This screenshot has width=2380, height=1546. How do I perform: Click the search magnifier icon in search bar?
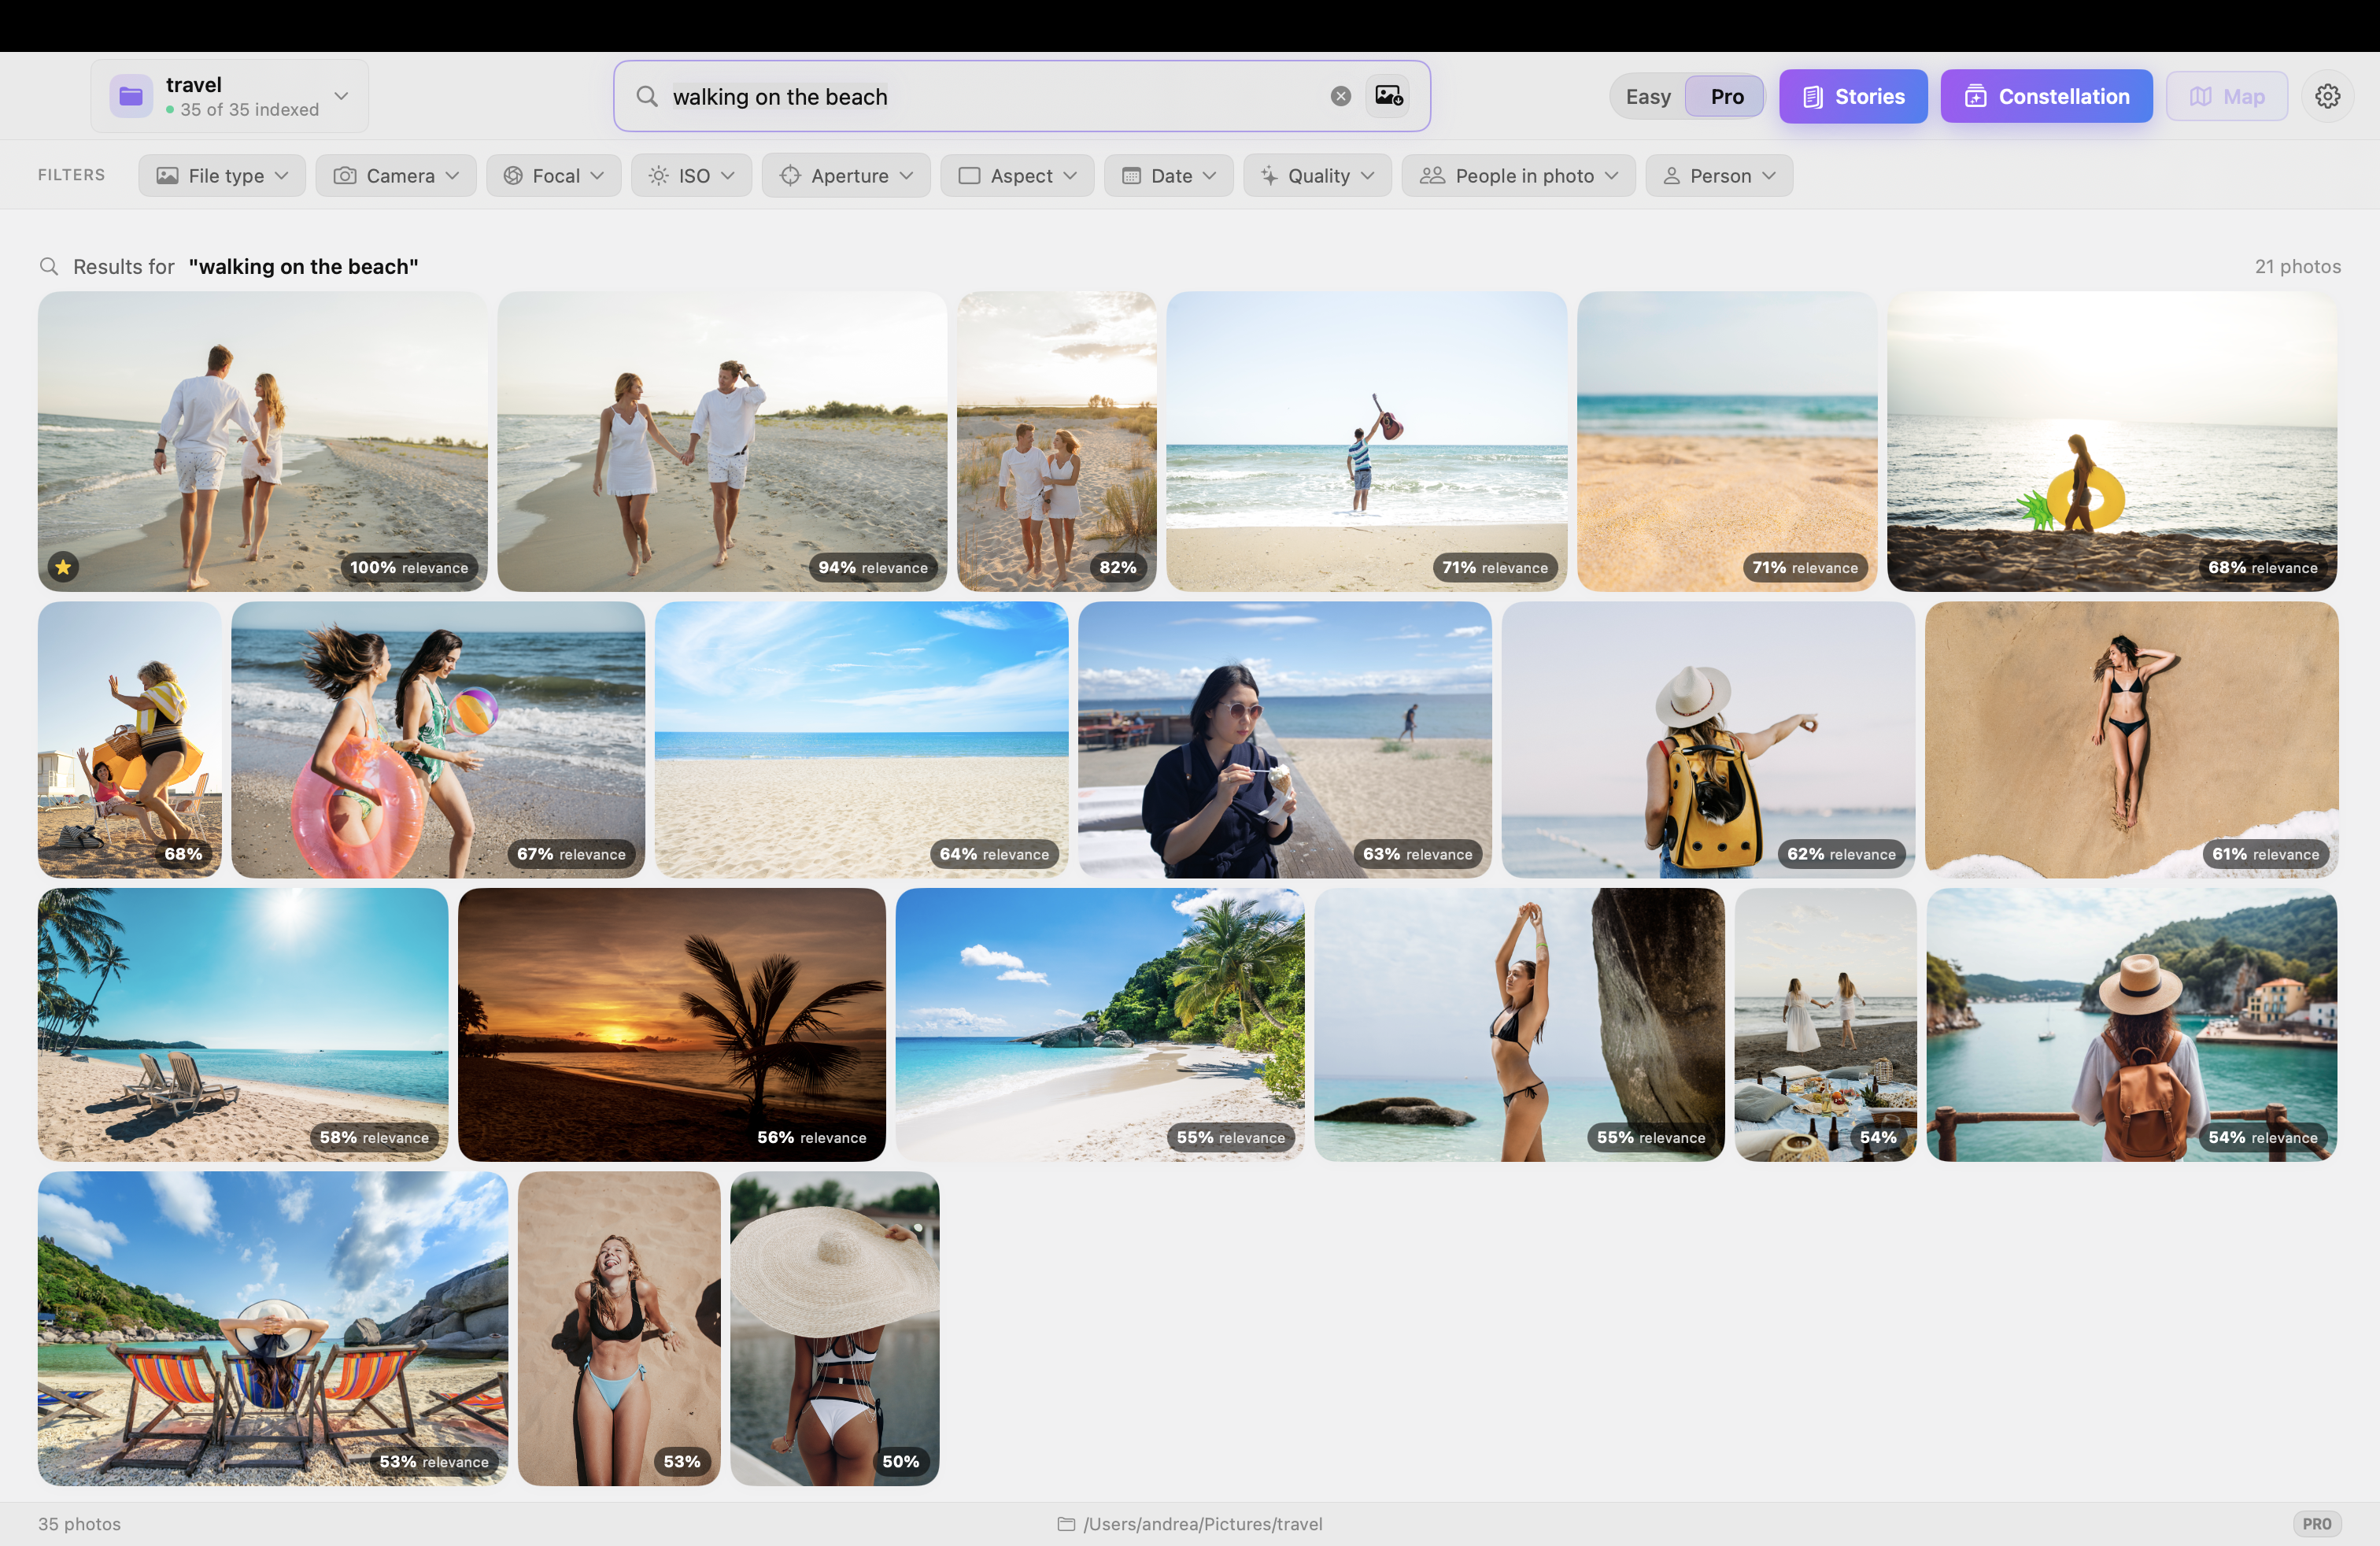tap(647, 96)
